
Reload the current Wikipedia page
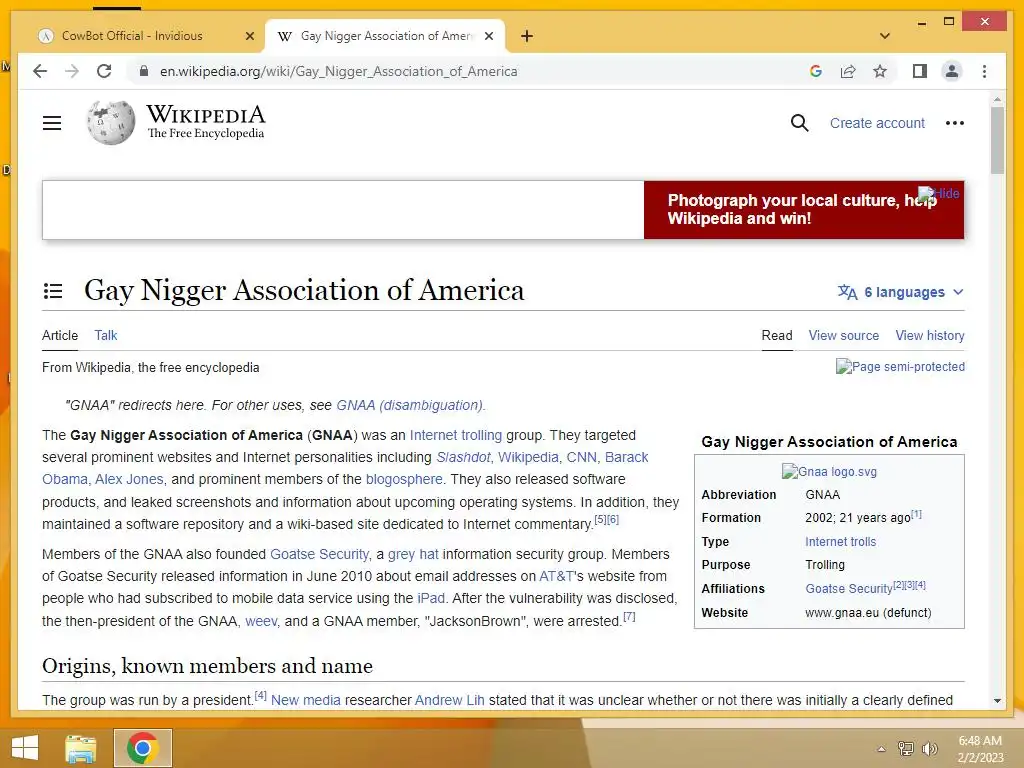(104, 71)
